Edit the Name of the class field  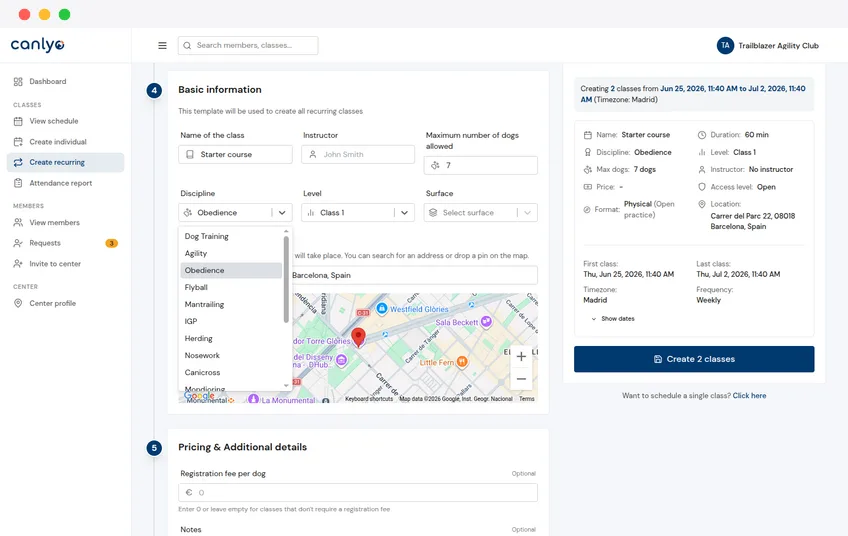pyautogui.click(x=235, y=155)
